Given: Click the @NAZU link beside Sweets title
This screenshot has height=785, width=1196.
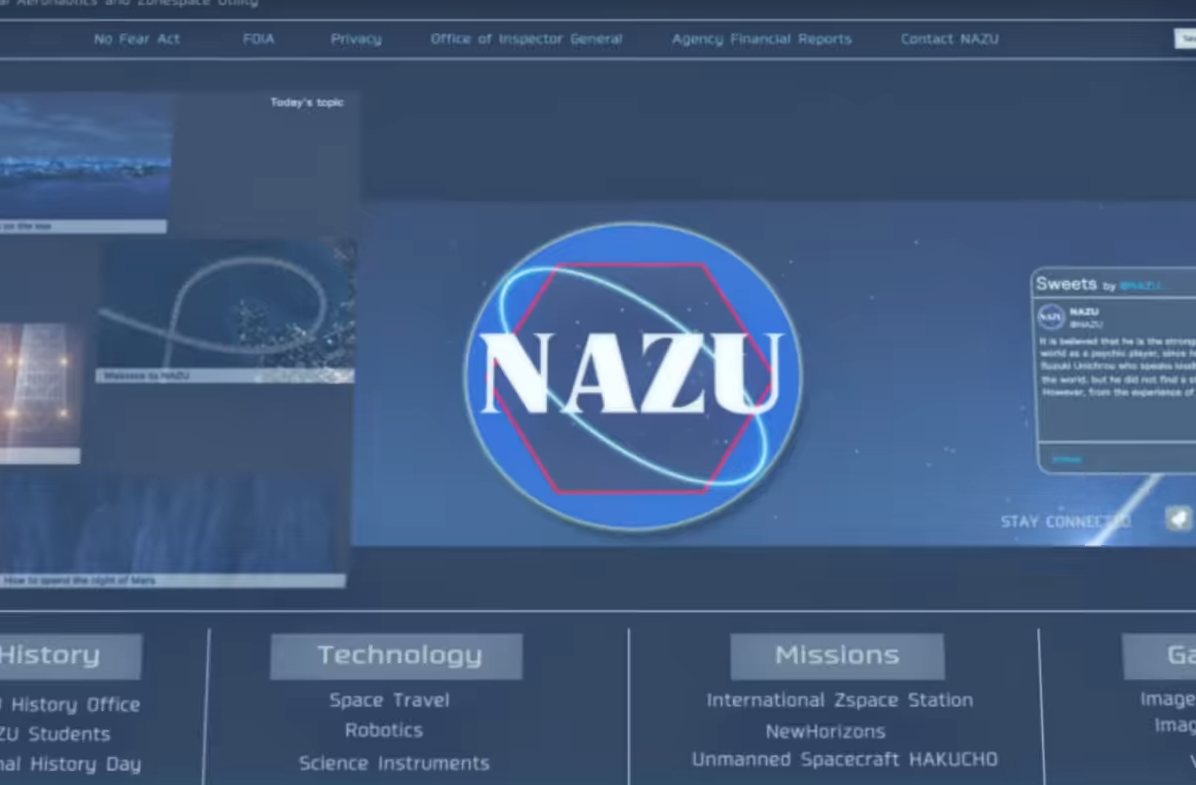Looking at the screenshot, I should [1141, 286].
